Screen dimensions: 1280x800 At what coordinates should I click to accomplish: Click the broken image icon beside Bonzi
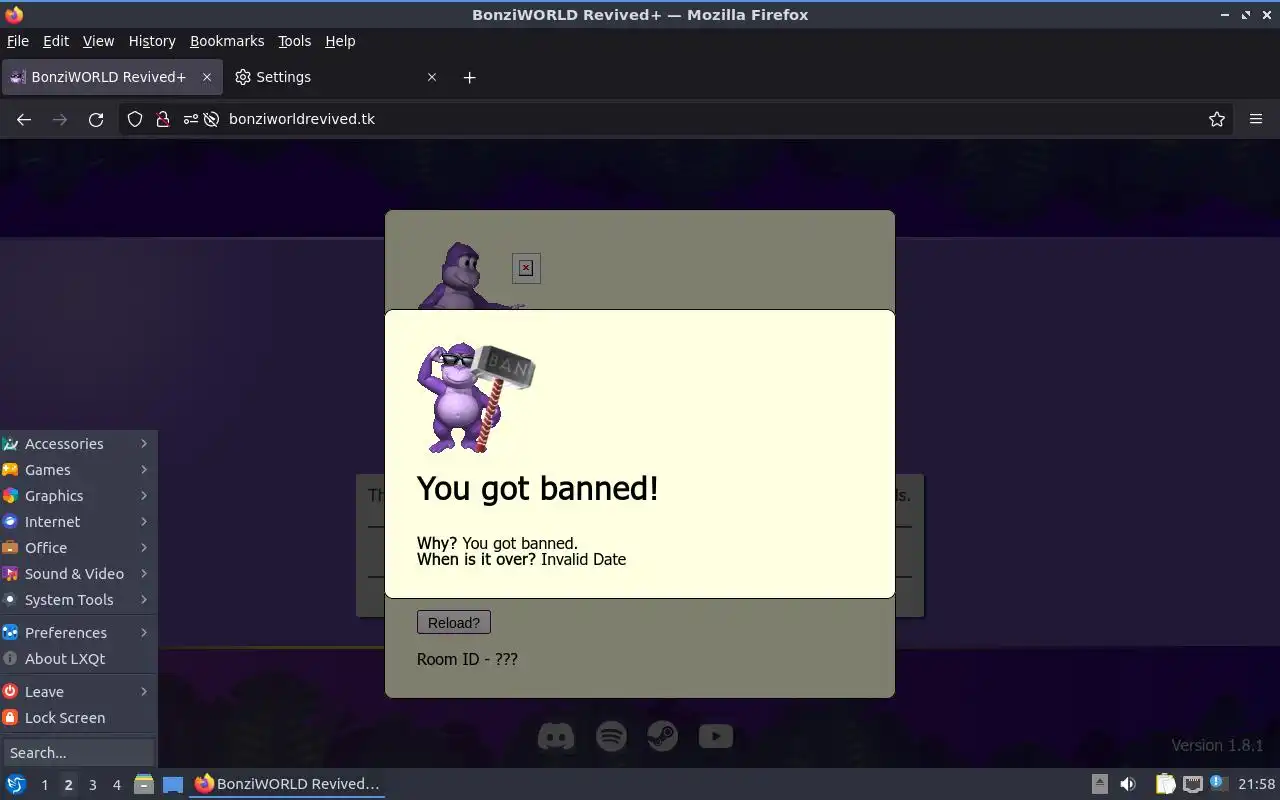click(526, 268)
